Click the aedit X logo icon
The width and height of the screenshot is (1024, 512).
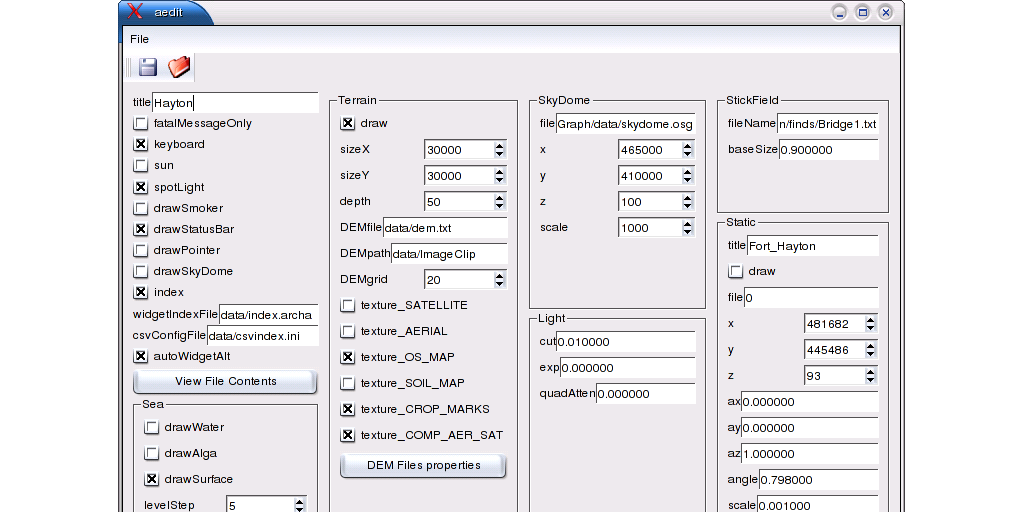tap(134, 11)
